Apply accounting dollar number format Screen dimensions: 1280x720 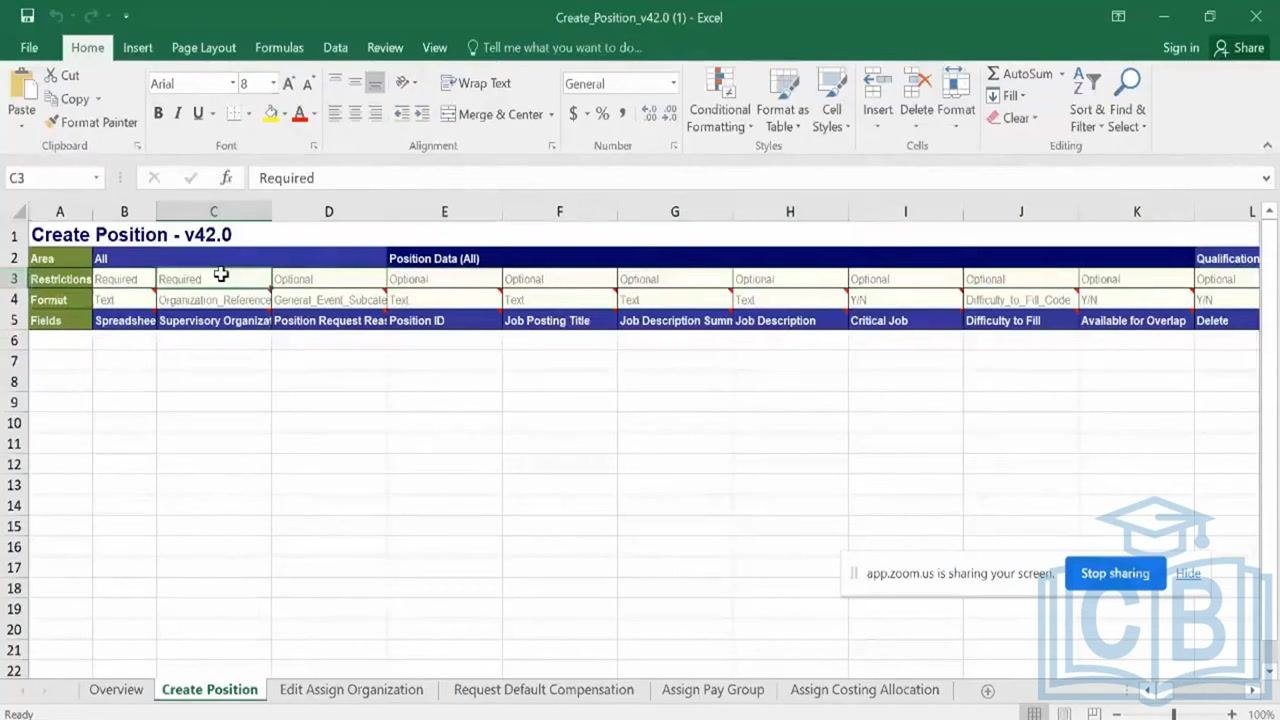click(x=573, y=114)
